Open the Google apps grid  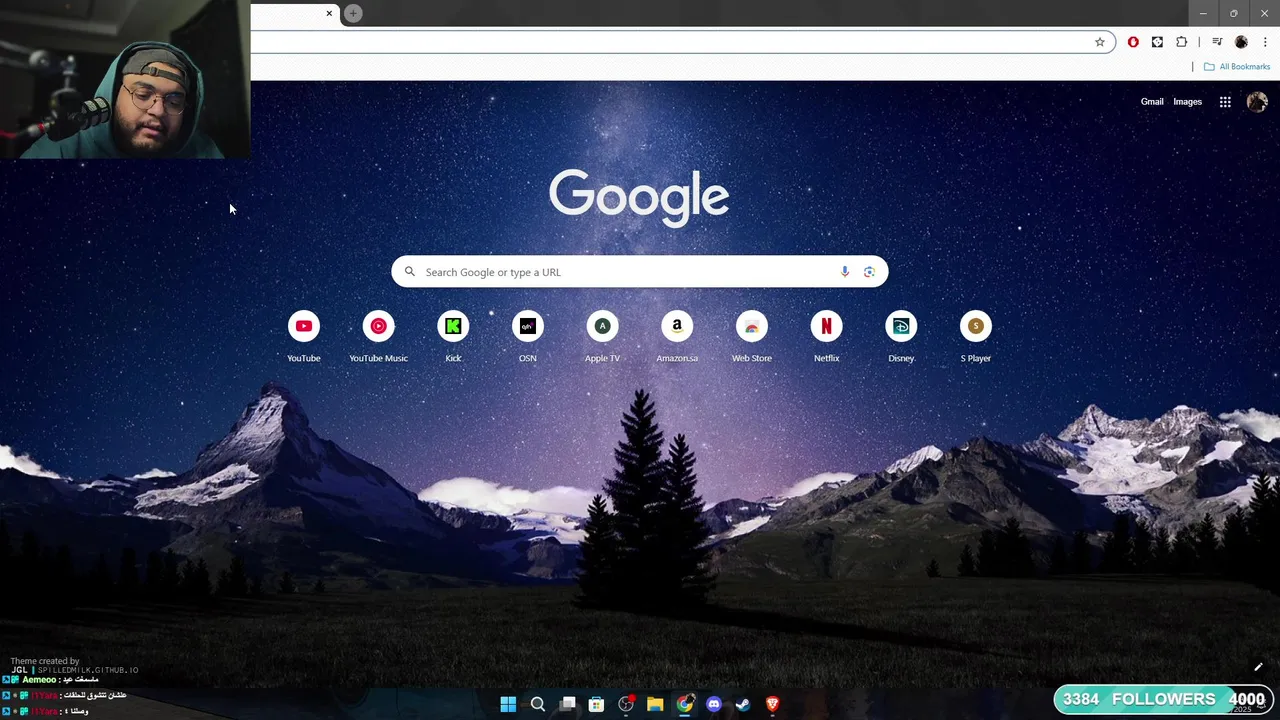(x=1225, y=102)
